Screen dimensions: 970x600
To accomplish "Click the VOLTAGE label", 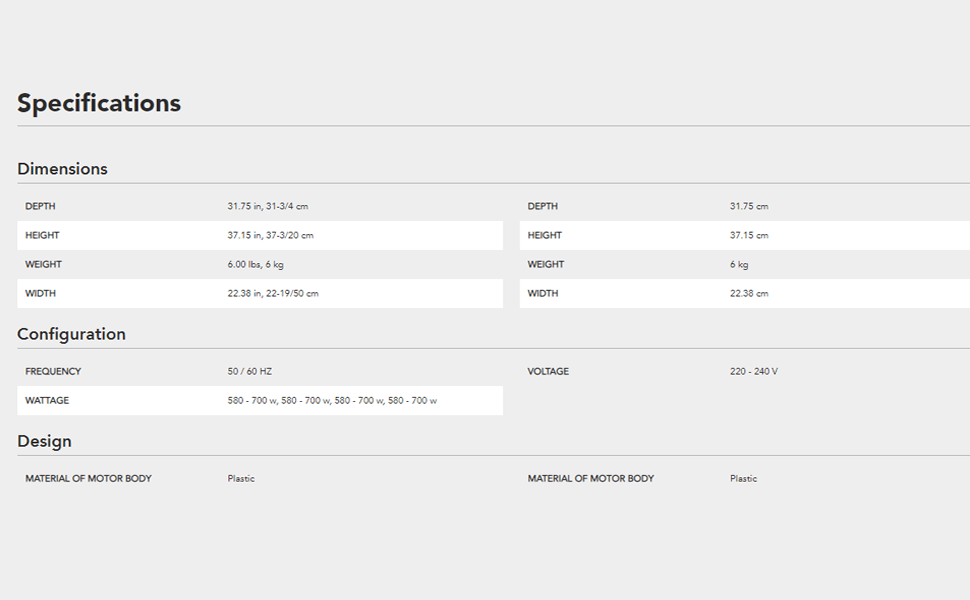I will [548, 371].
